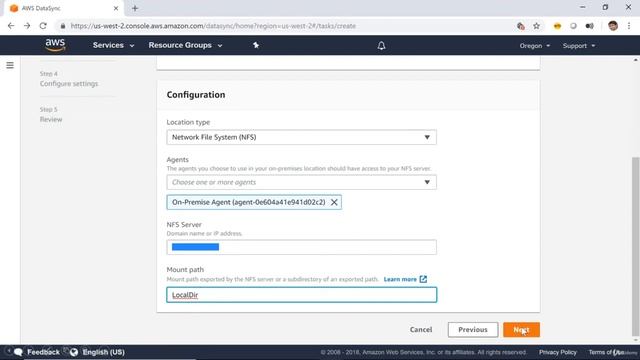
Task: Click the language globe icon
Action: click(x=74, y=352)
